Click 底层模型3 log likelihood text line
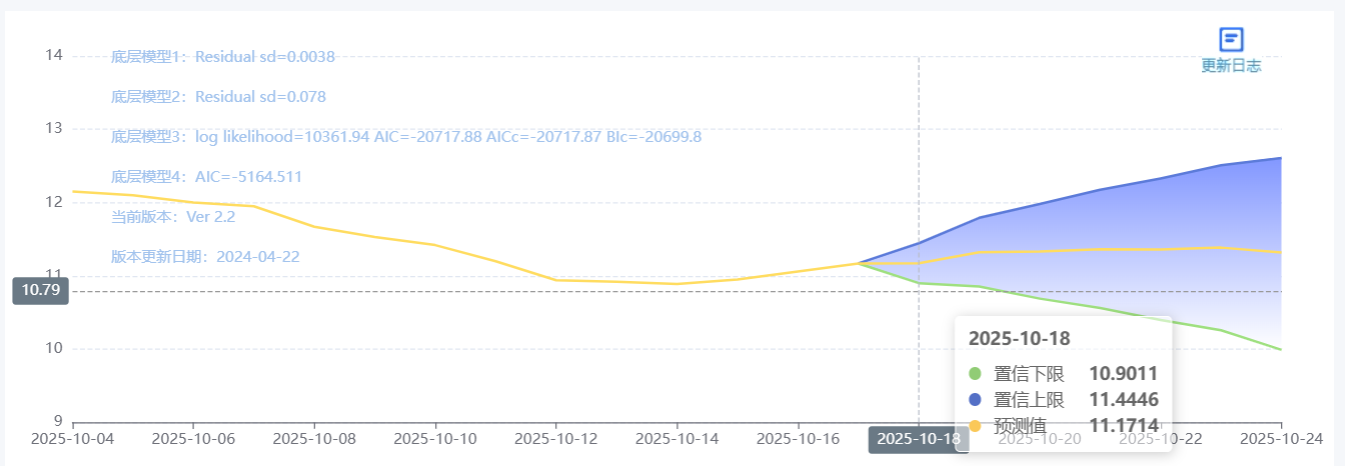The image size is (1345, 466). point(406,136)
